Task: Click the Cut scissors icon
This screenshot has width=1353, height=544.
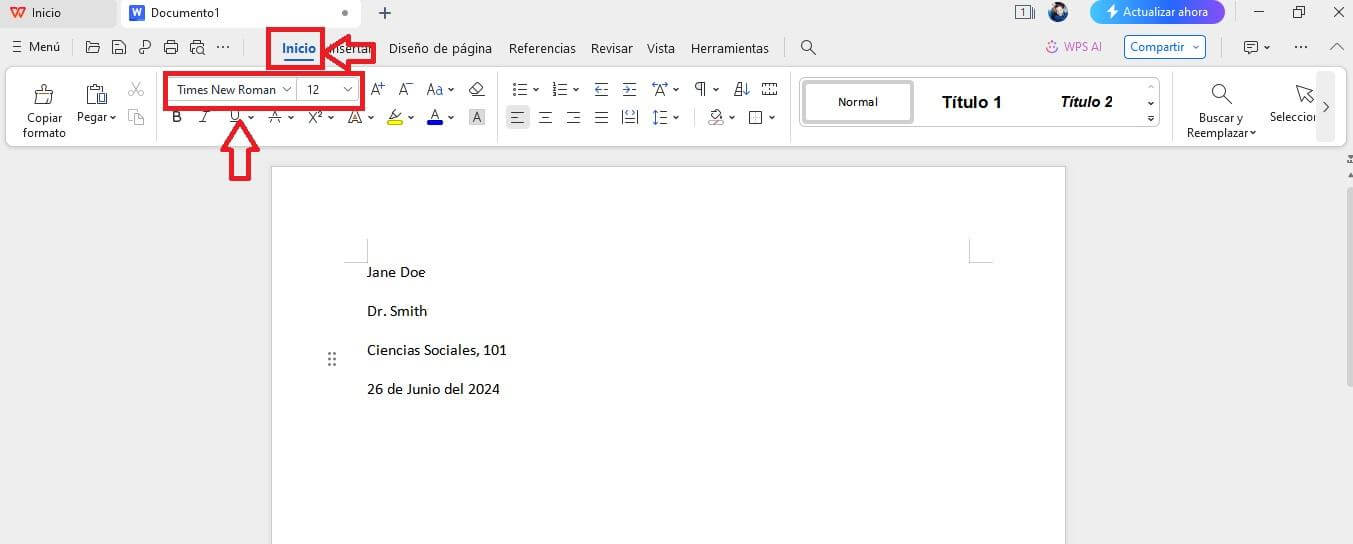Action: click(x=136, y=90)
